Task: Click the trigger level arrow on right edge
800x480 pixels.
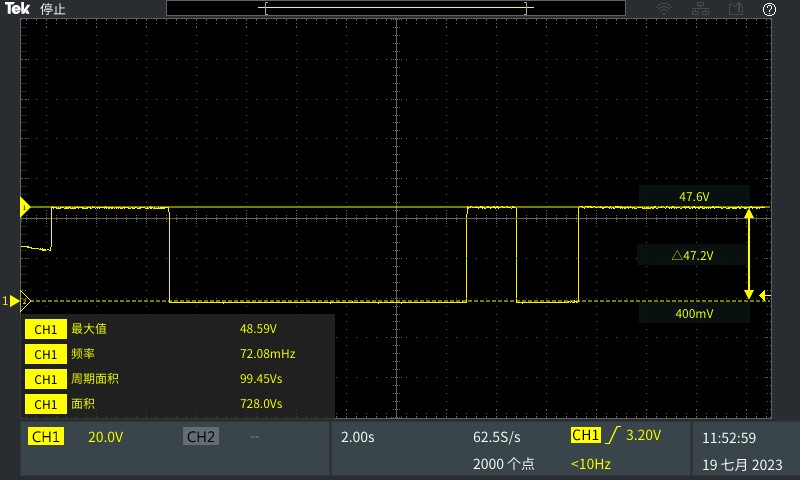Action: (764, 295)
